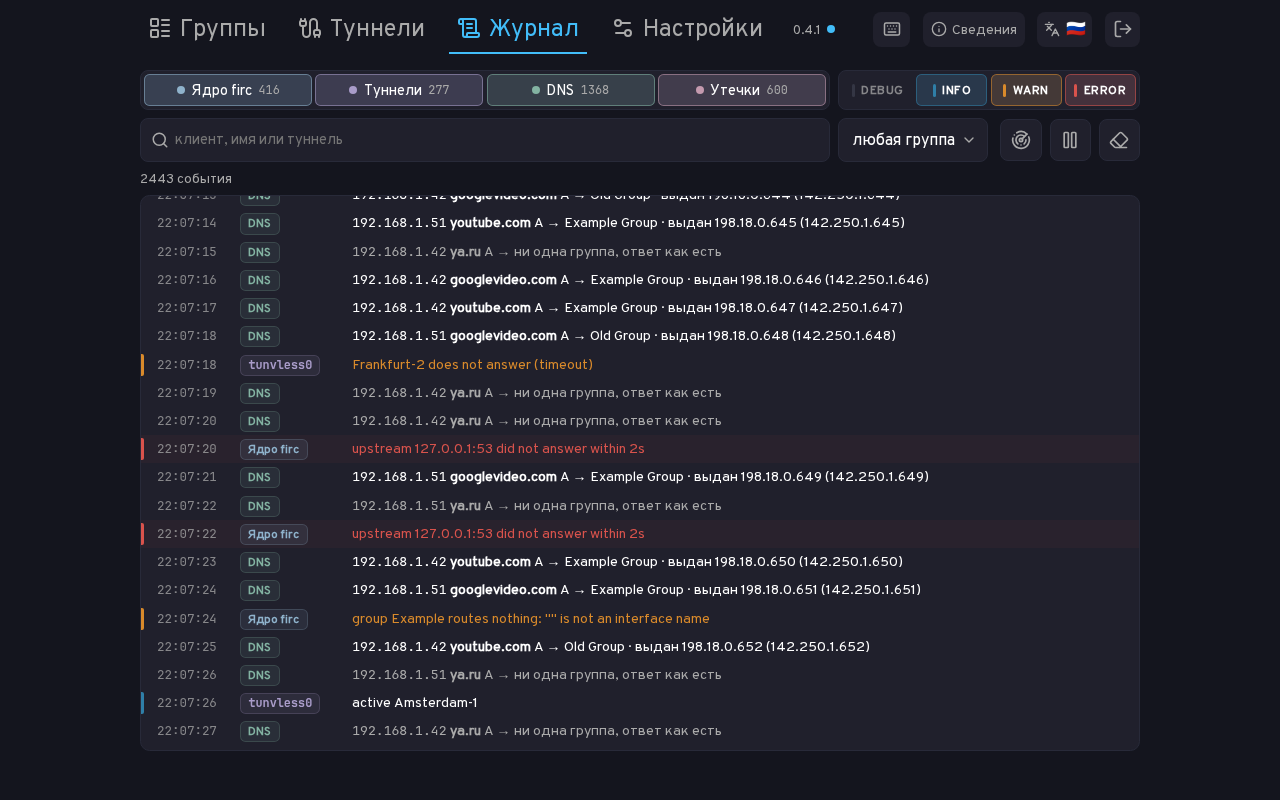Screen dimensions: 1280x800
Task: Toggle the DNS source filter
Action: pos(570,90)
